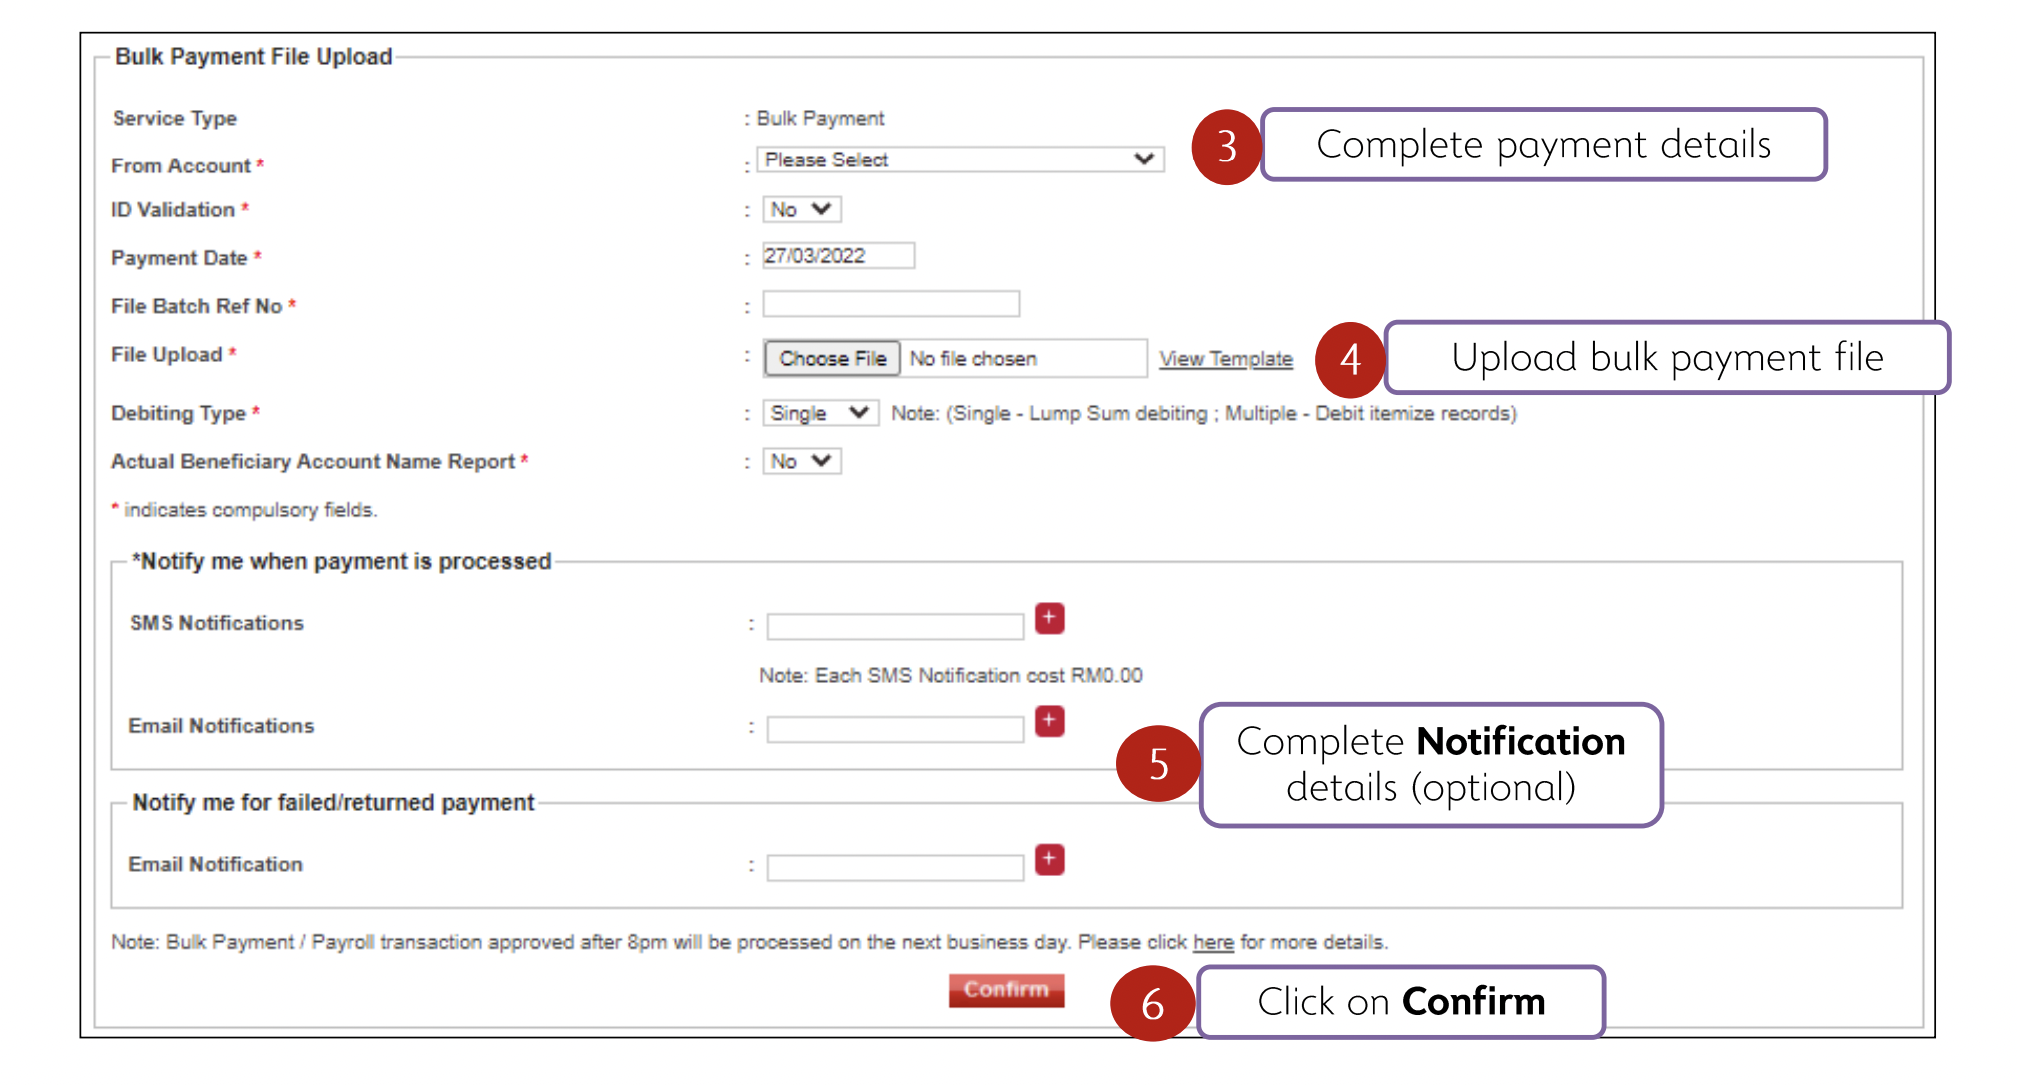Open the From Account dropdown
The image size is (2017, 1085).
[959, 160]
